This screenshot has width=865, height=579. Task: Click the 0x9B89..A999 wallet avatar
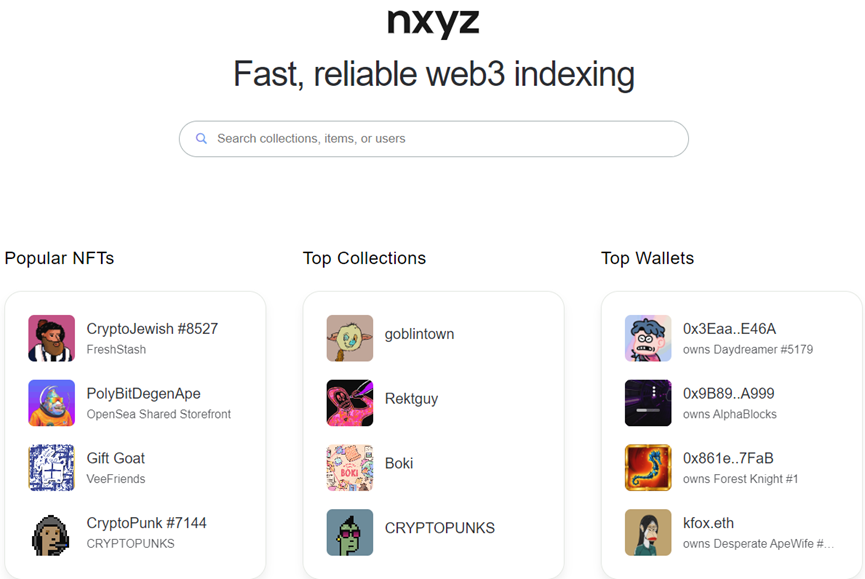click(648, 403)
